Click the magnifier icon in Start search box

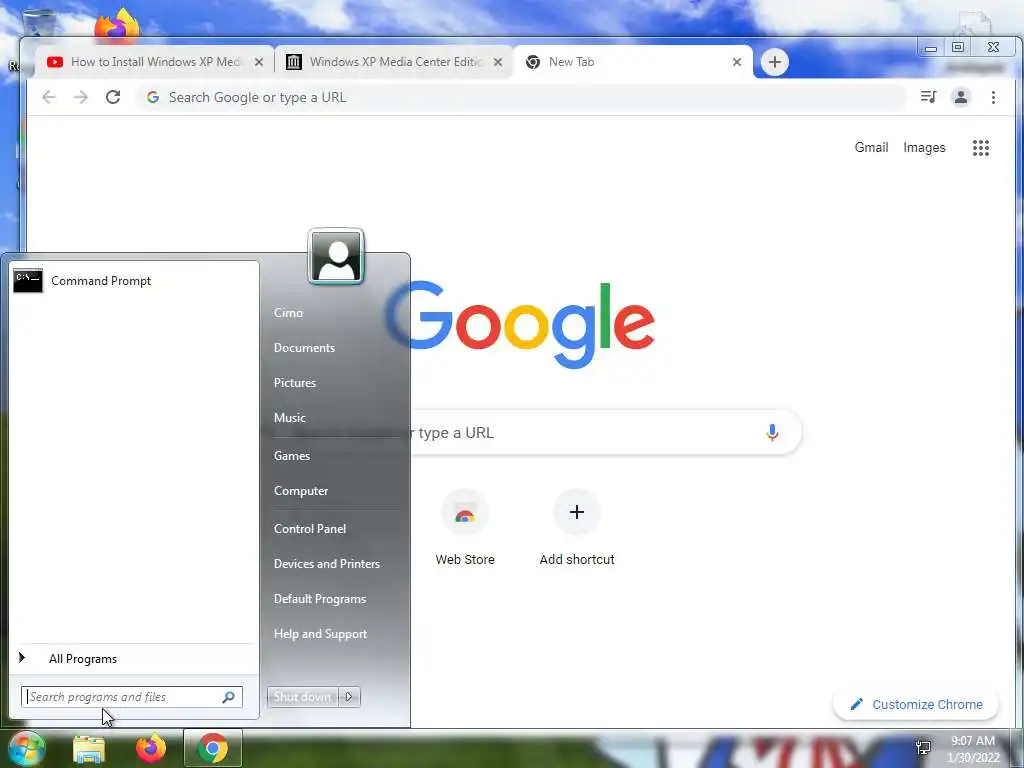[x=229, y=697]
